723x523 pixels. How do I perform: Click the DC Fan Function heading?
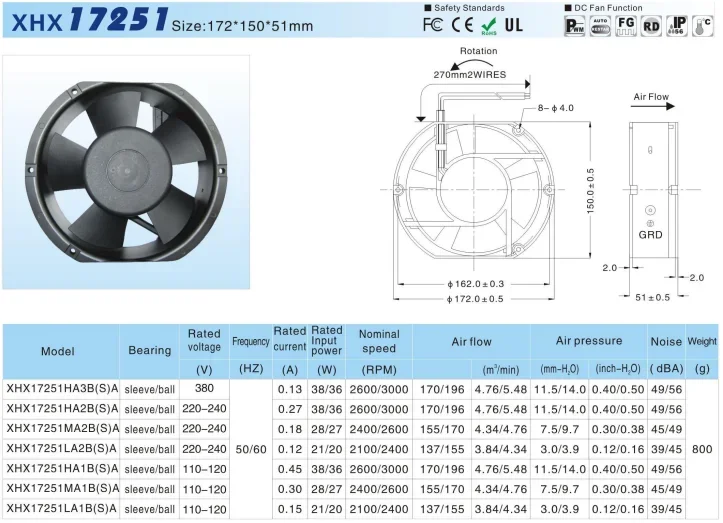click(609, 7)
